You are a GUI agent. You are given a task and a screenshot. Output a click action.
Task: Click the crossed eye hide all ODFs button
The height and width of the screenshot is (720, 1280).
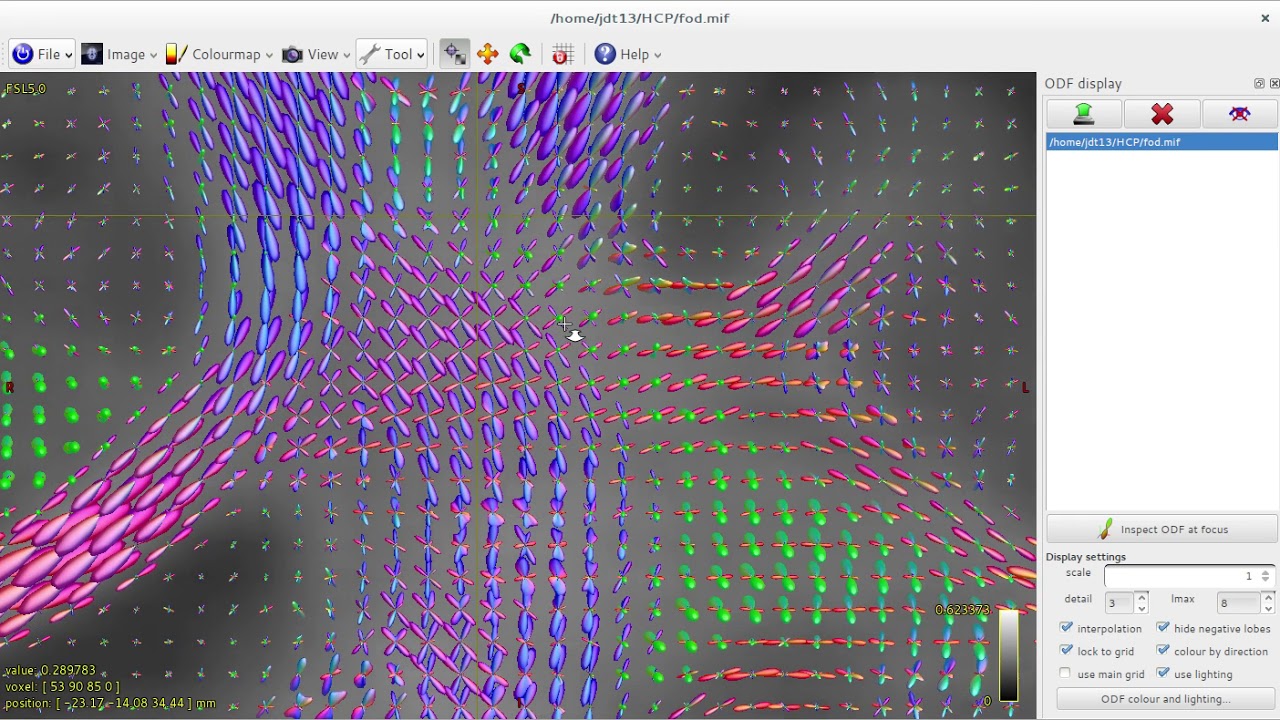pyautogui.click(x=1240, y=114)
